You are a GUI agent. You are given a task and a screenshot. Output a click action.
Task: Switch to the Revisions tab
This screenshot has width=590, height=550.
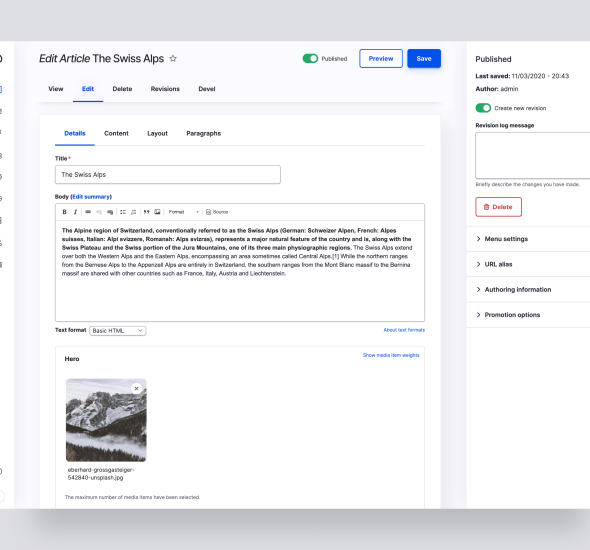click(165, 89)
